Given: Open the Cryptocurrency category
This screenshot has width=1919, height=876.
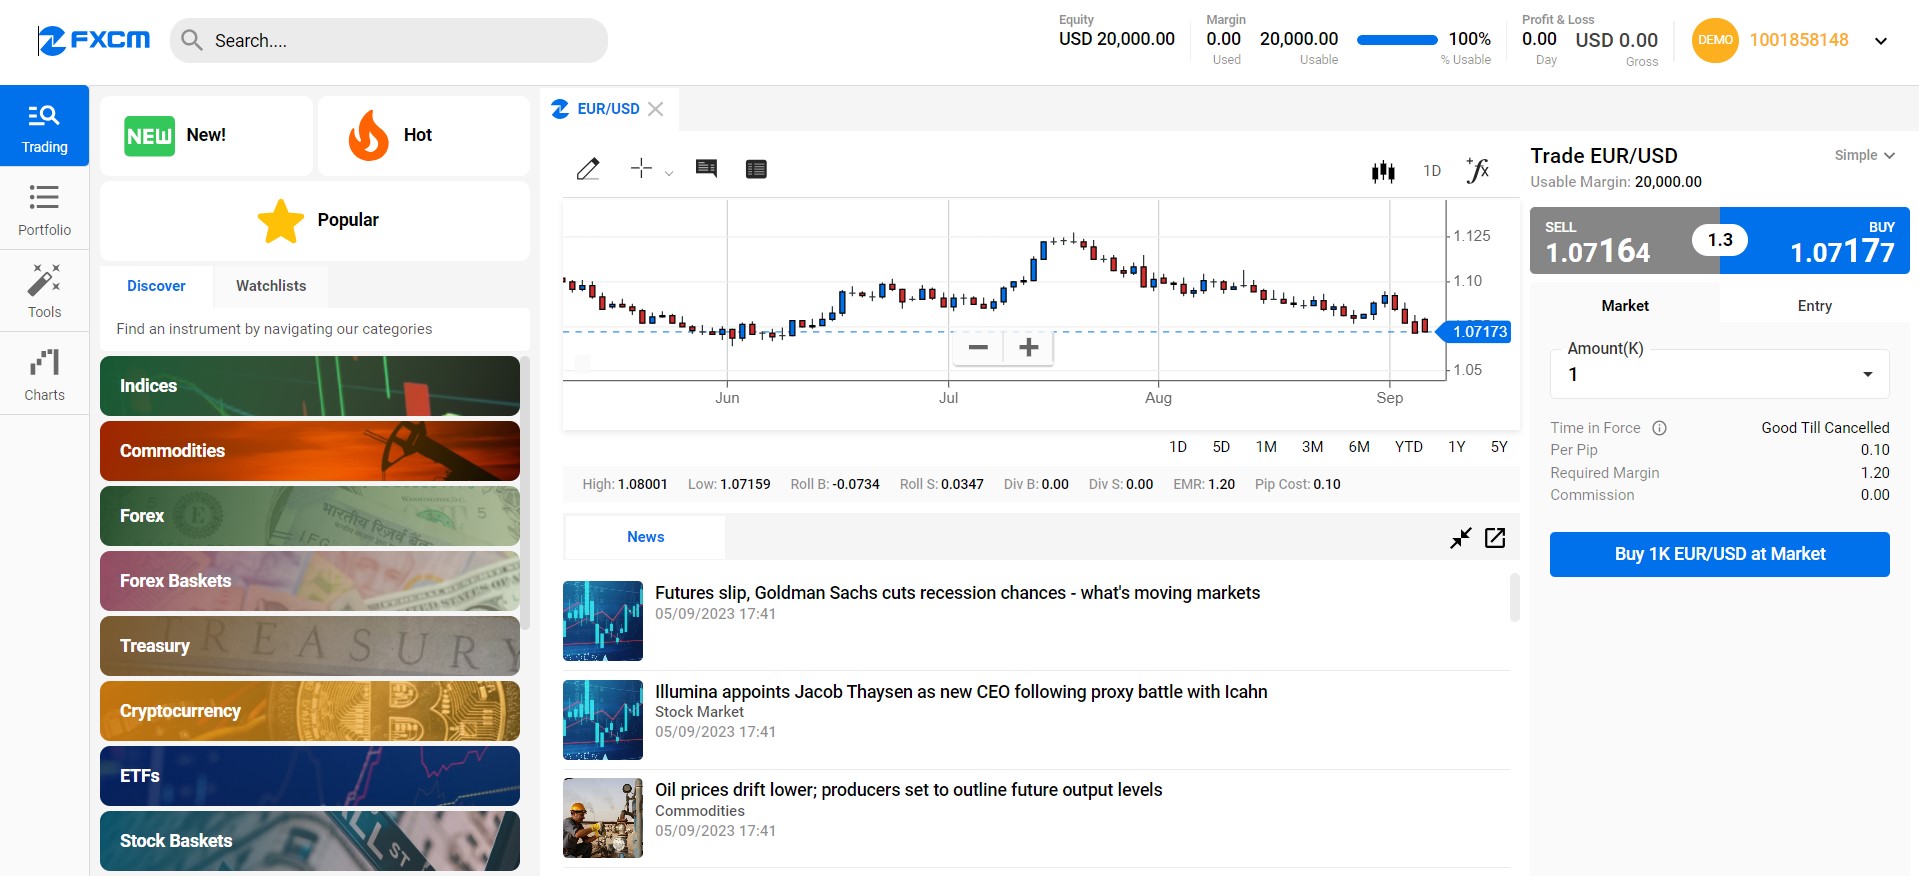Looking at the screenshot, I should [310, 711].
